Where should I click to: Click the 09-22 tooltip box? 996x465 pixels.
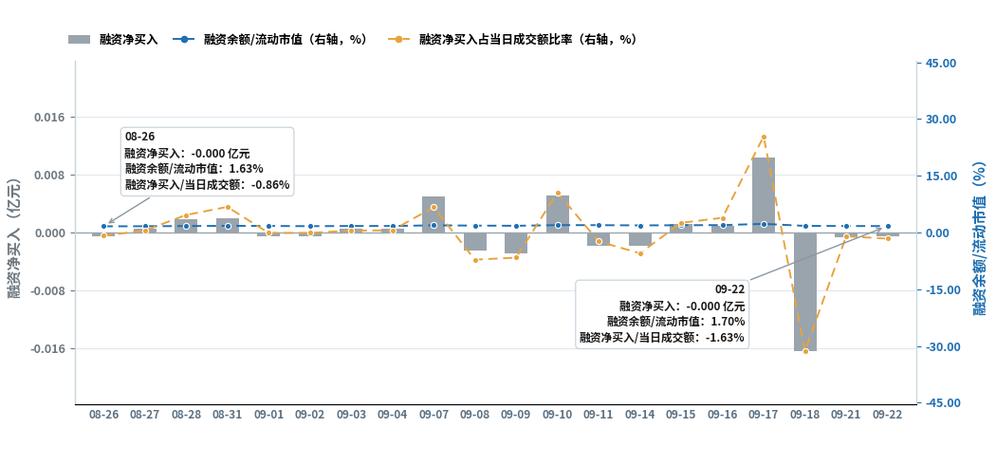tap(663, 313)
